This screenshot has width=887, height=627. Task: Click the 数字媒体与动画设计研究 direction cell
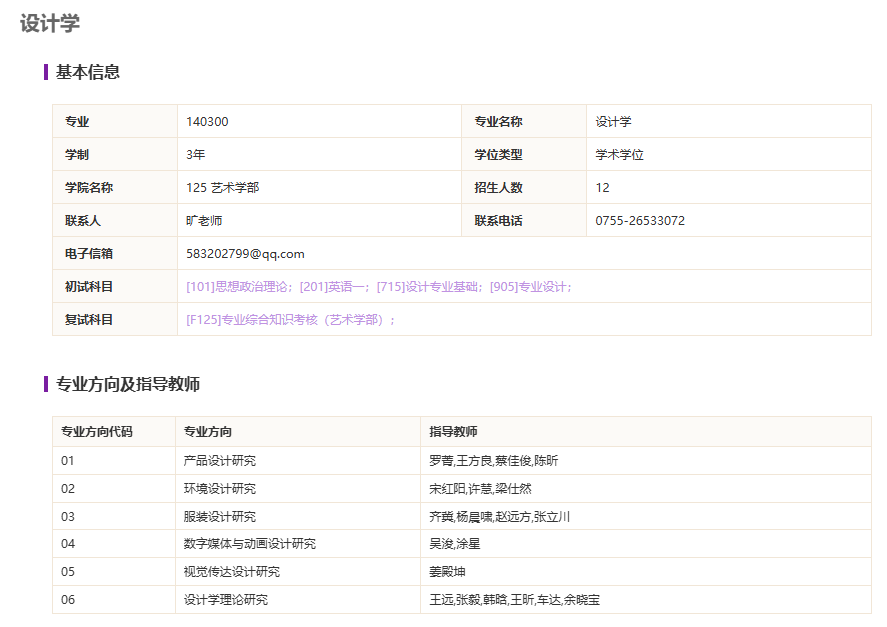click(250, 544)
